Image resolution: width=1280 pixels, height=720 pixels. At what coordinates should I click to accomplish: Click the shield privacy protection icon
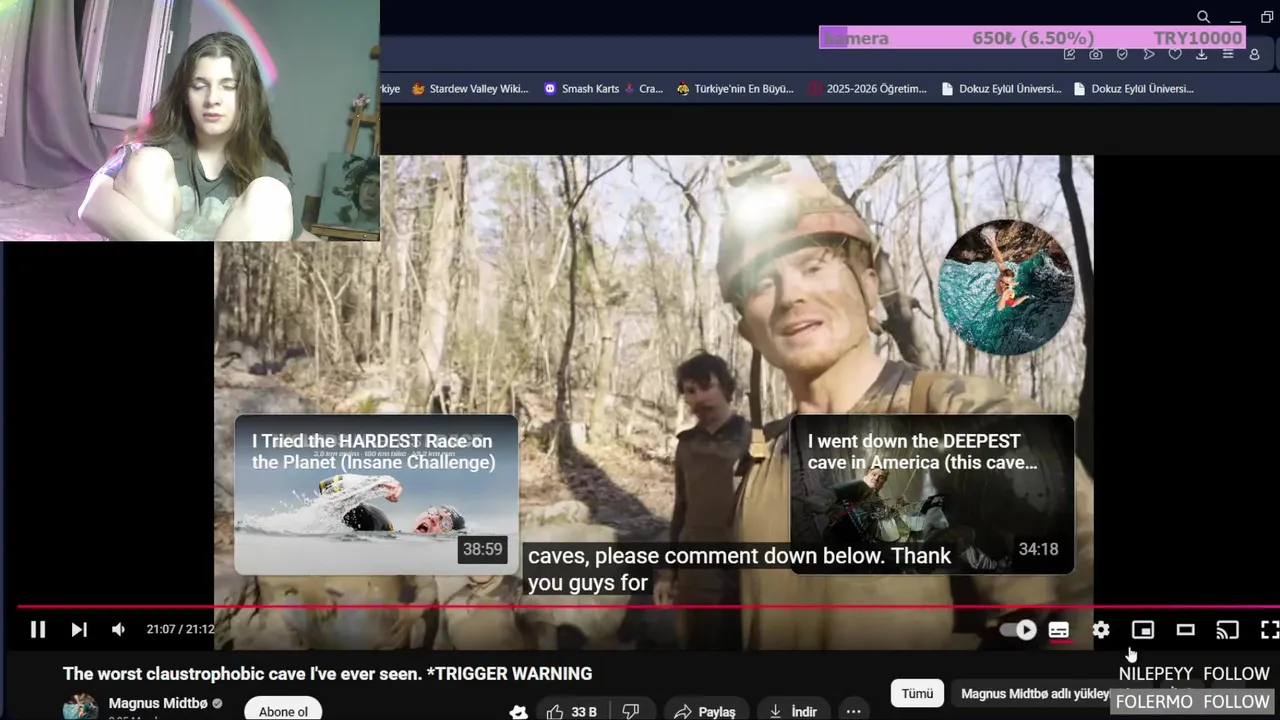coord(1122,54)
